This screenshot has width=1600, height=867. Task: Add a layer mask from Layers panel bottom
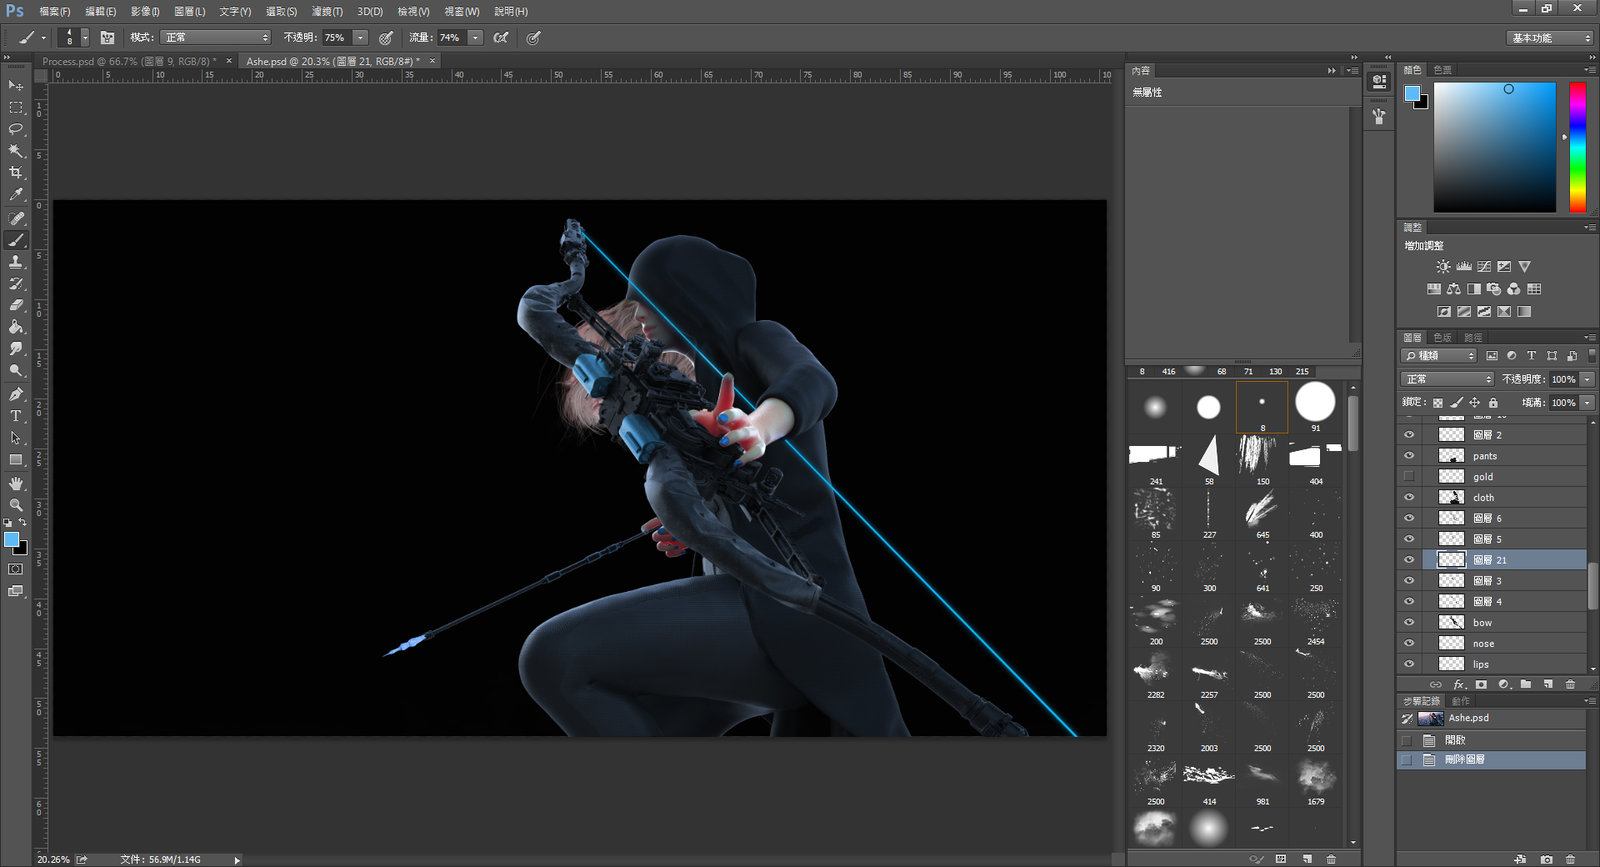[1481, 685]
